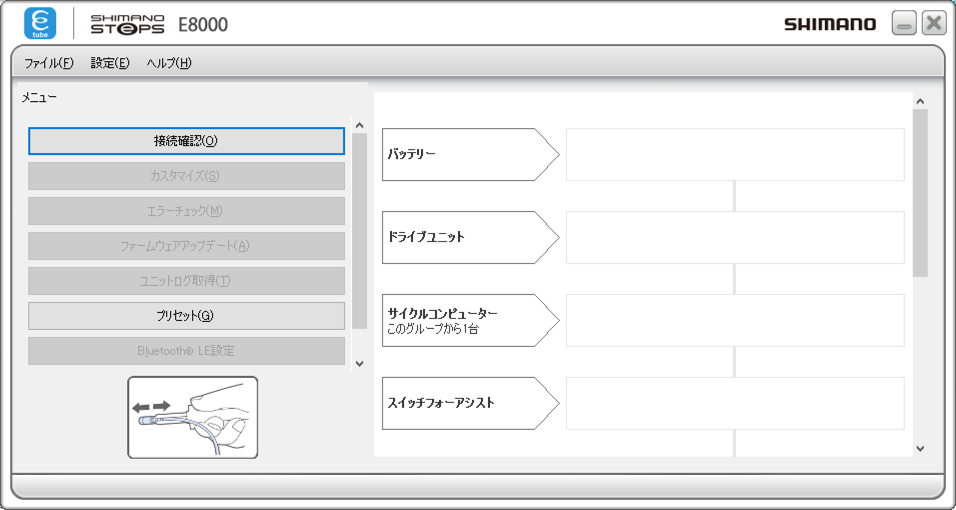The image size is (956, 510).
Task: Click the Shimano STEPS logo
Action: tap(127, 24)
